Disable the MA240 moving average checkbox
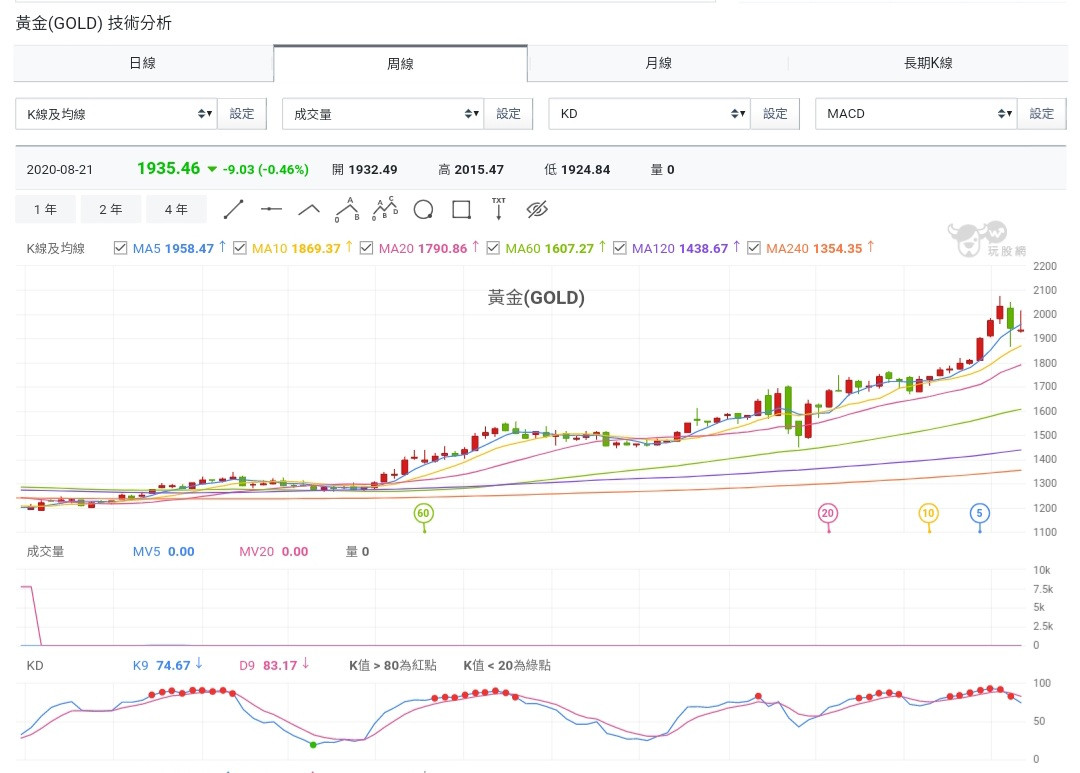 point(754,248)
